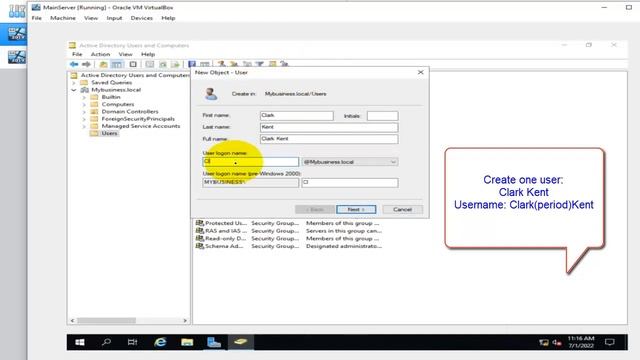Select the Read-only D... list row

[289, 238]
